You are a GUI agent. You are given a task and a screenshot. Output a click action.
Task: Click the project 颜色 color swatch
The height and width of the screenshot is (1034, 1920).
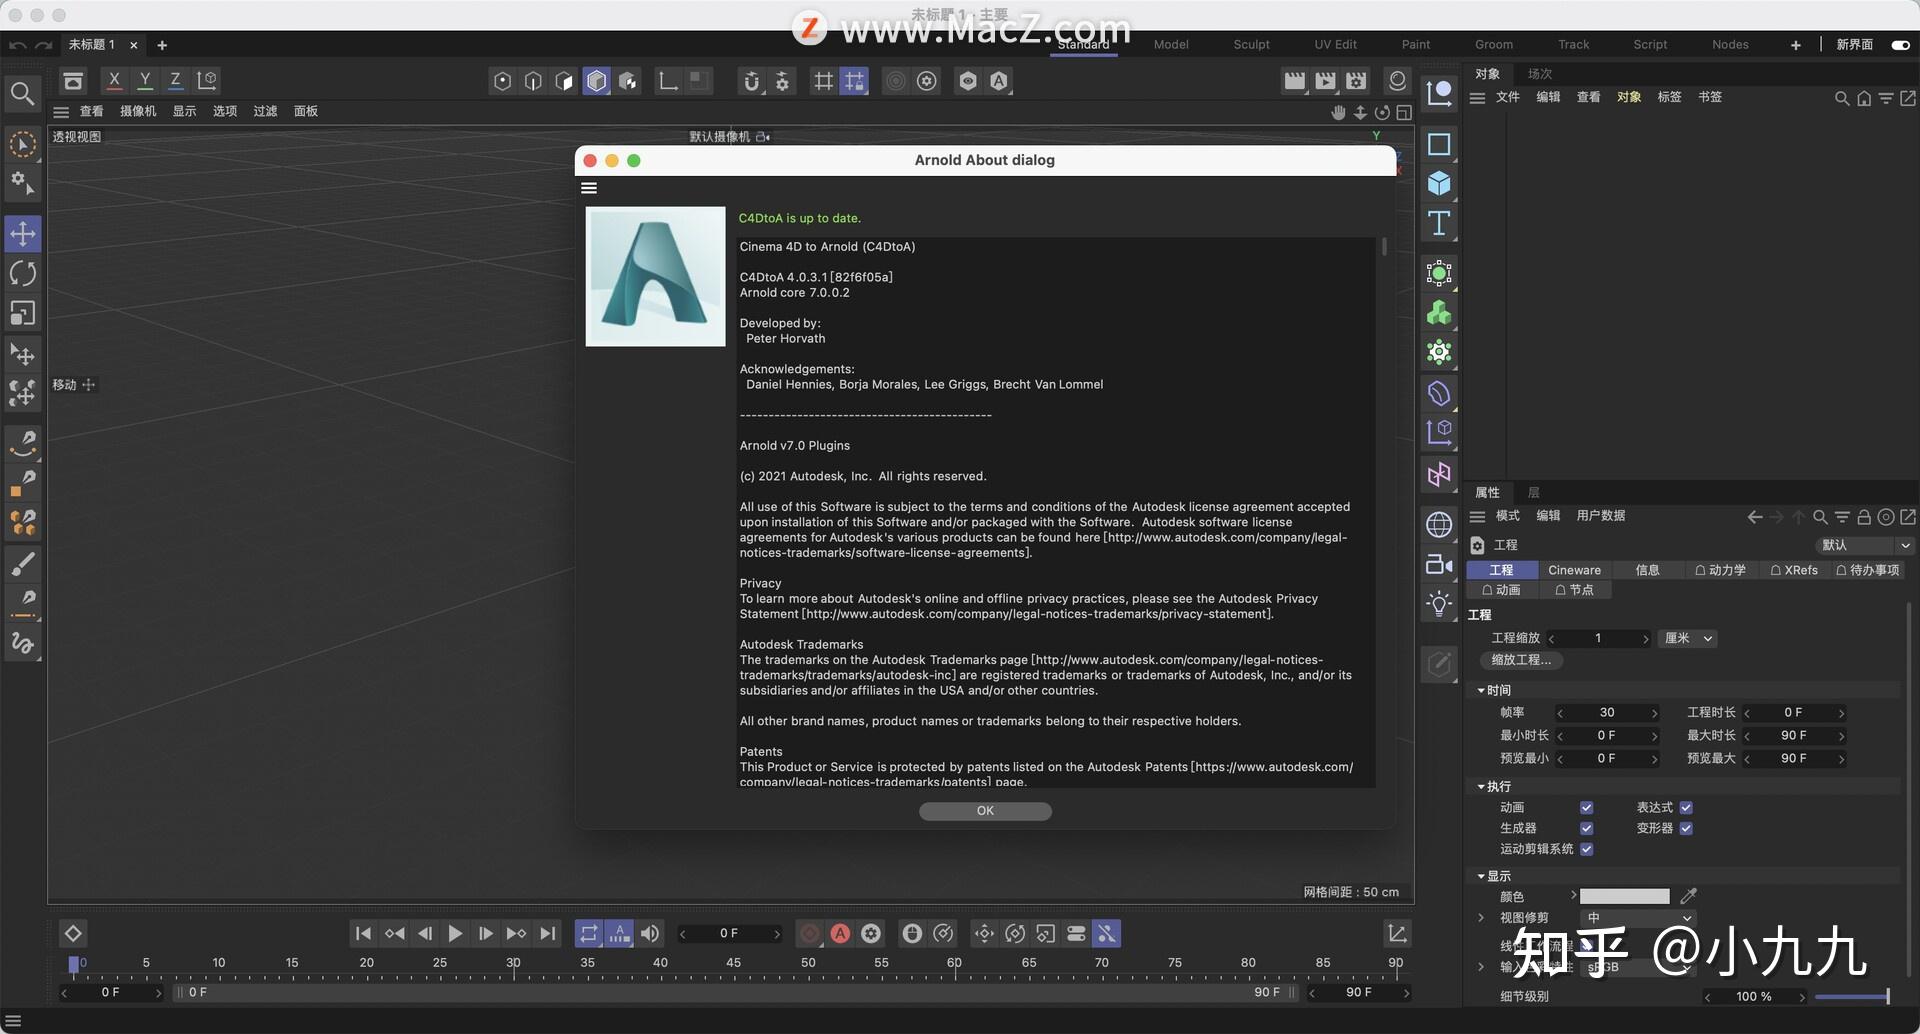(1625, 896)
